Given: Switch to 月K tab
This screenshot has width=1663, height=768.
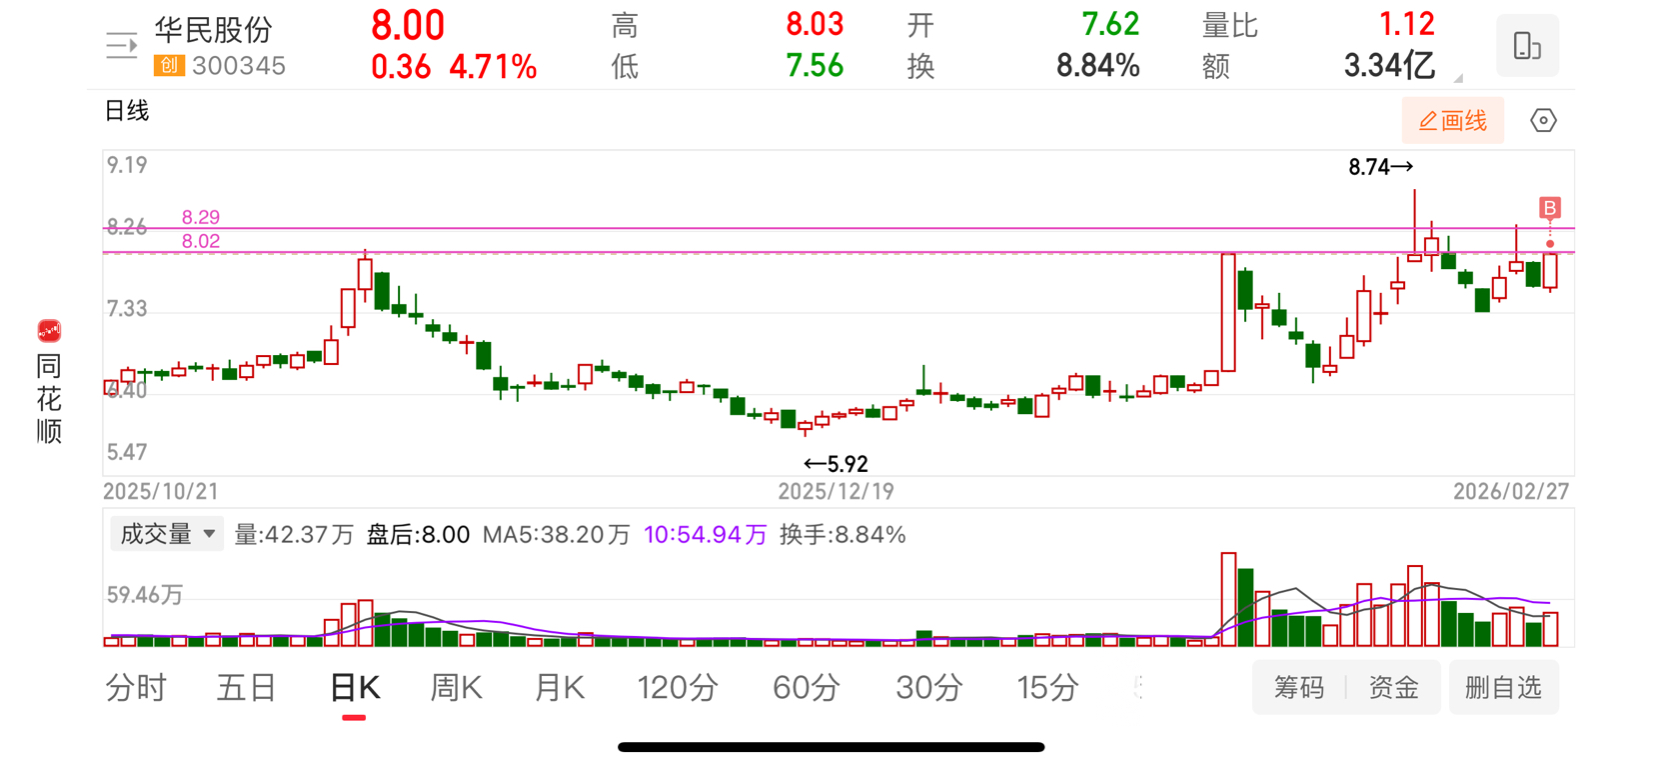Looking at the screenshot, I should [x=559, y=688].
